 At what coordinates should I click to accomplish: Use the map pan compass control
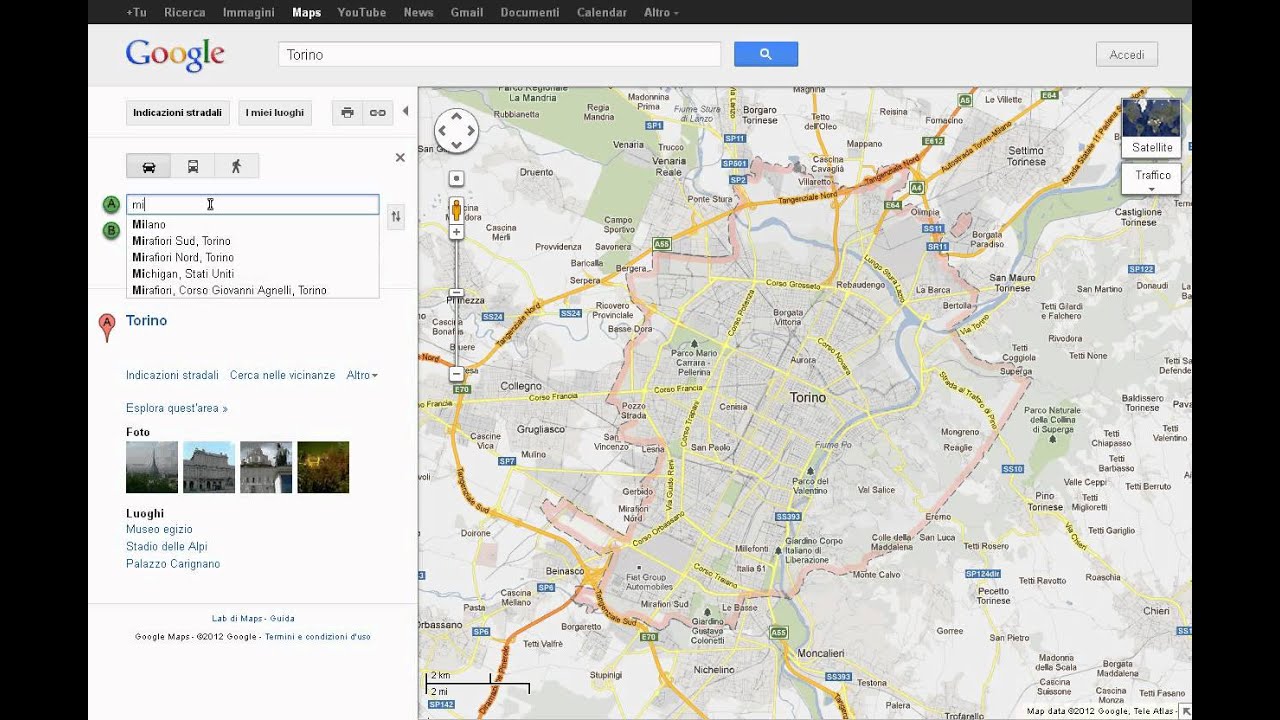click(x=456, y=131)
